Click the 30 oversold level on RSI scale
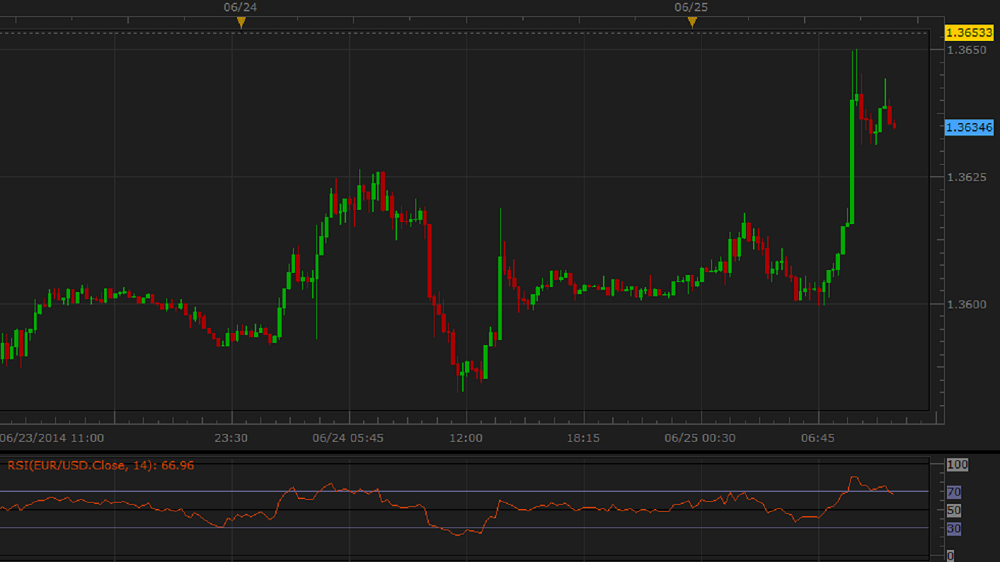This screenshot has height=562, width=1000. (x=953, y=528)
